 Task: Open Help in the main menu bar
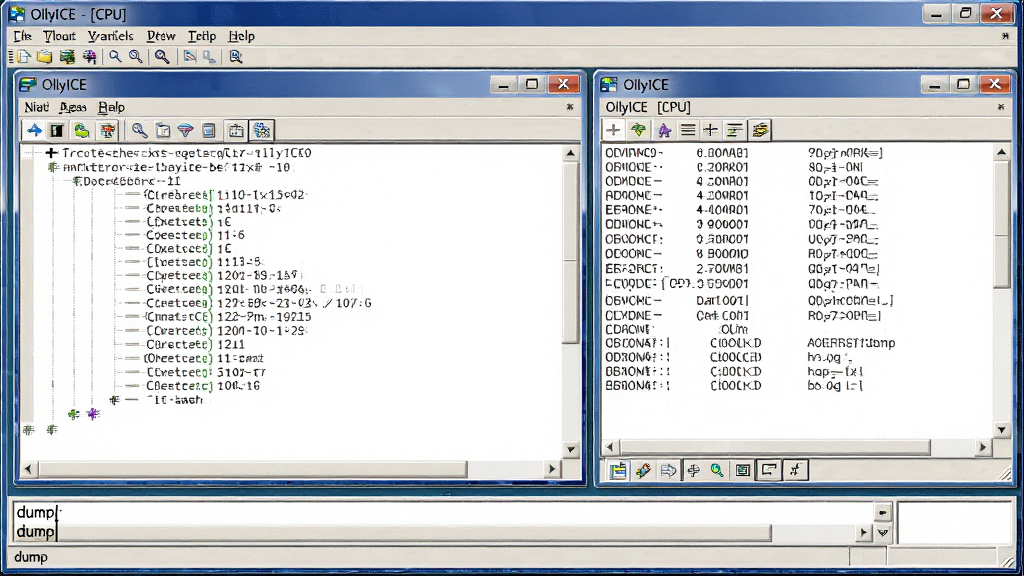(x=242, y=36)
